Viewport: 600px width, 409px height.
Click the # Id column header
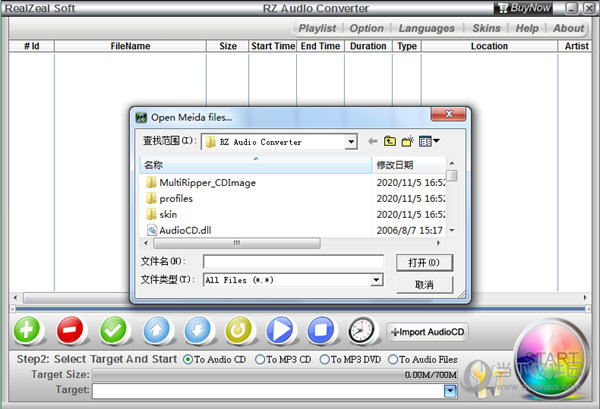click(x=32, y=46)
